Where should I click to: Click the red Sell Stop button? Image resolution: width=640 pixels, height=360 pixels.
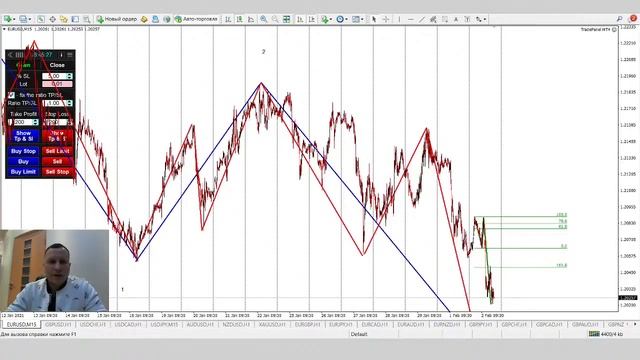pos(57,172)
